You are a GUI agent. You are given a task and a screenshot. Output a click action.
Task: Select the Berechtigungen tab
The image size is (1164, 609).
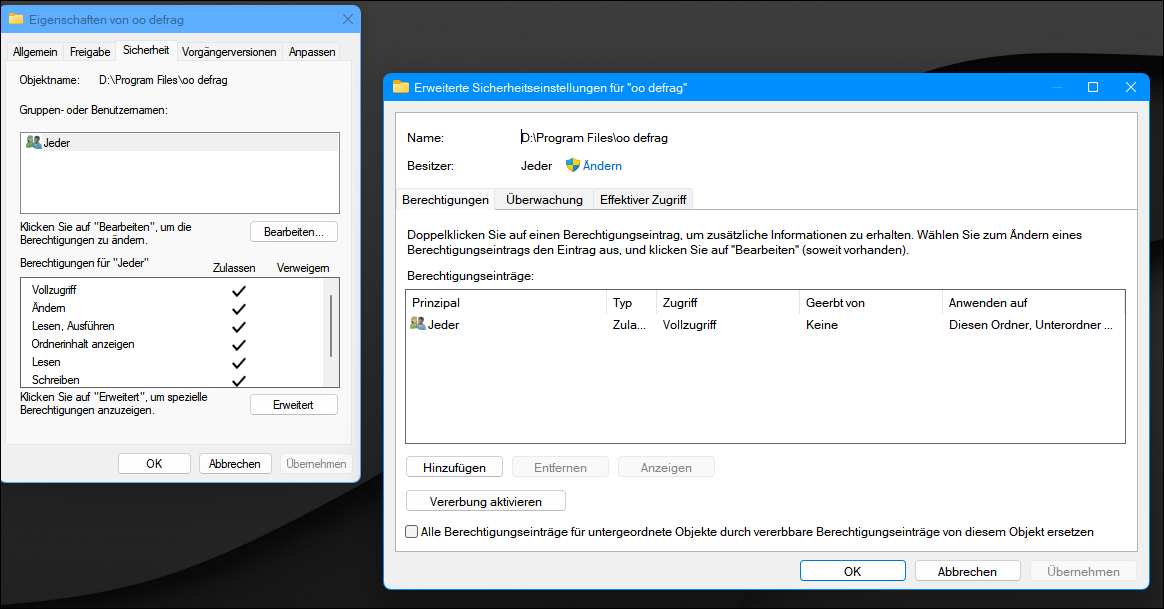point(445,199)
